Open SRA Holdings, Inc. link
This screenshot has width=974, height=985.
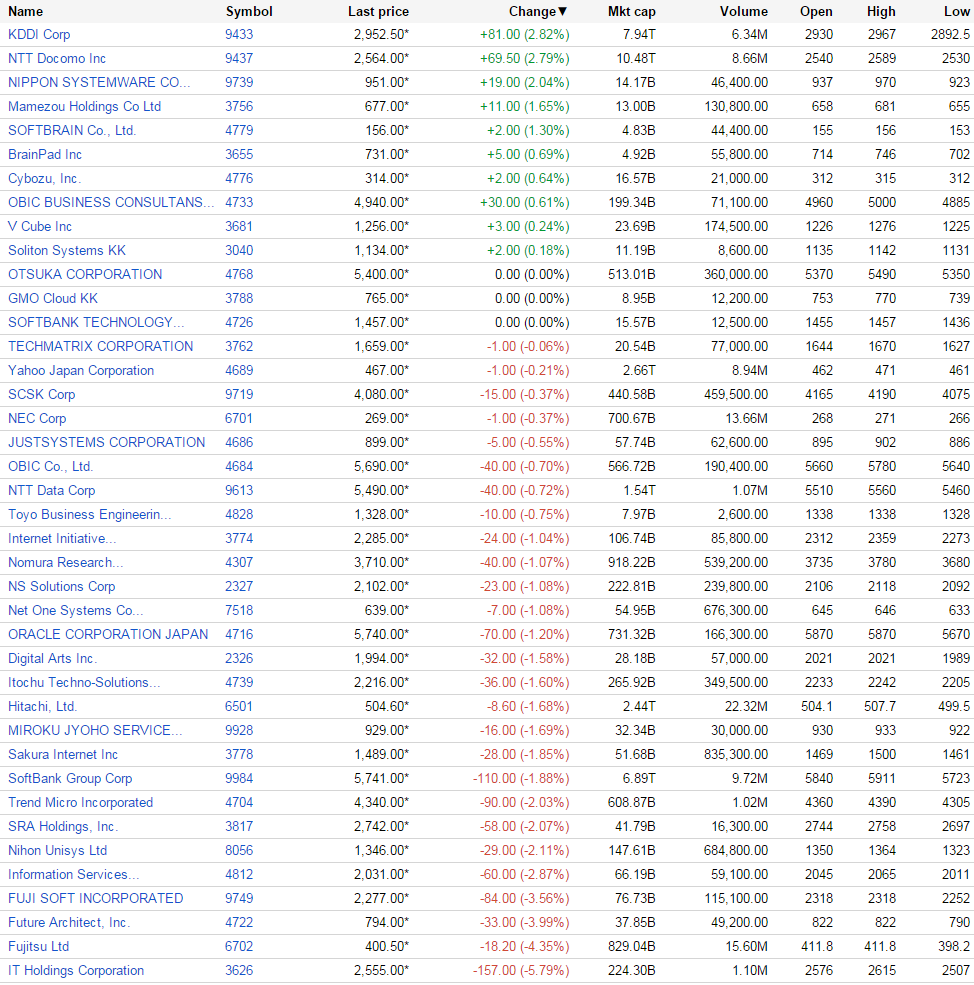pos(63,827)
